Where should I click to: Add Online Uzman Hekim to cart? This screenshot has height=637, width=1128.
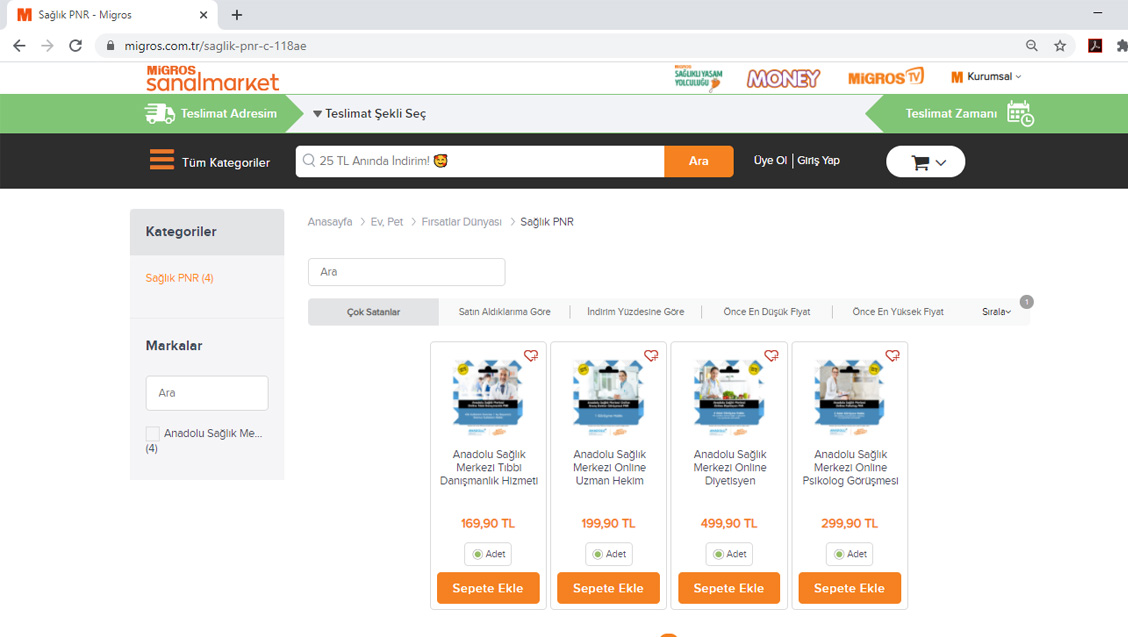tap(608, 588)
